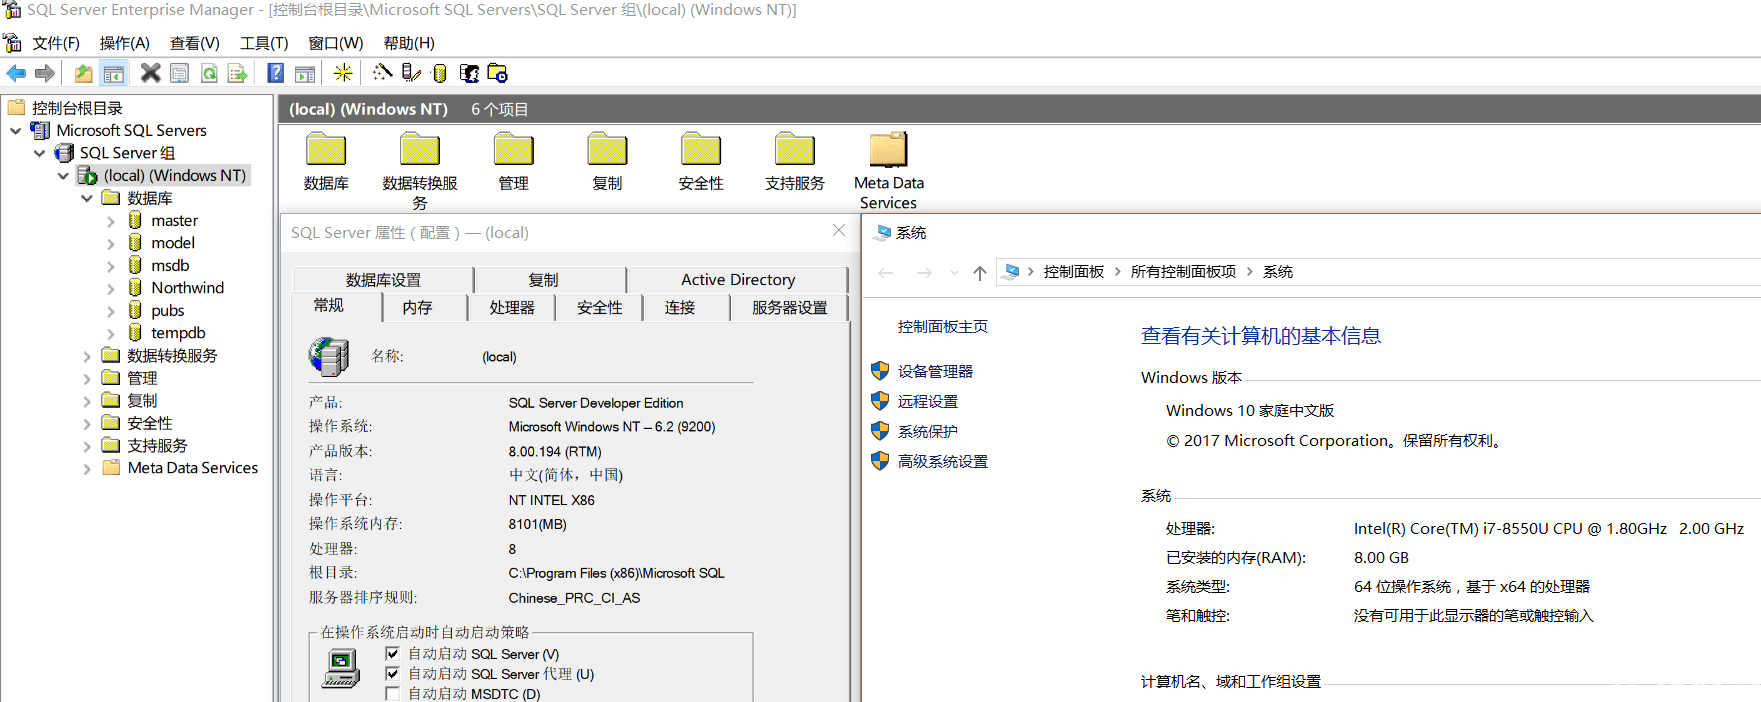Open the 远程设置 link
This screenshot has width=1761, height=702.
(x=928, y=401)
